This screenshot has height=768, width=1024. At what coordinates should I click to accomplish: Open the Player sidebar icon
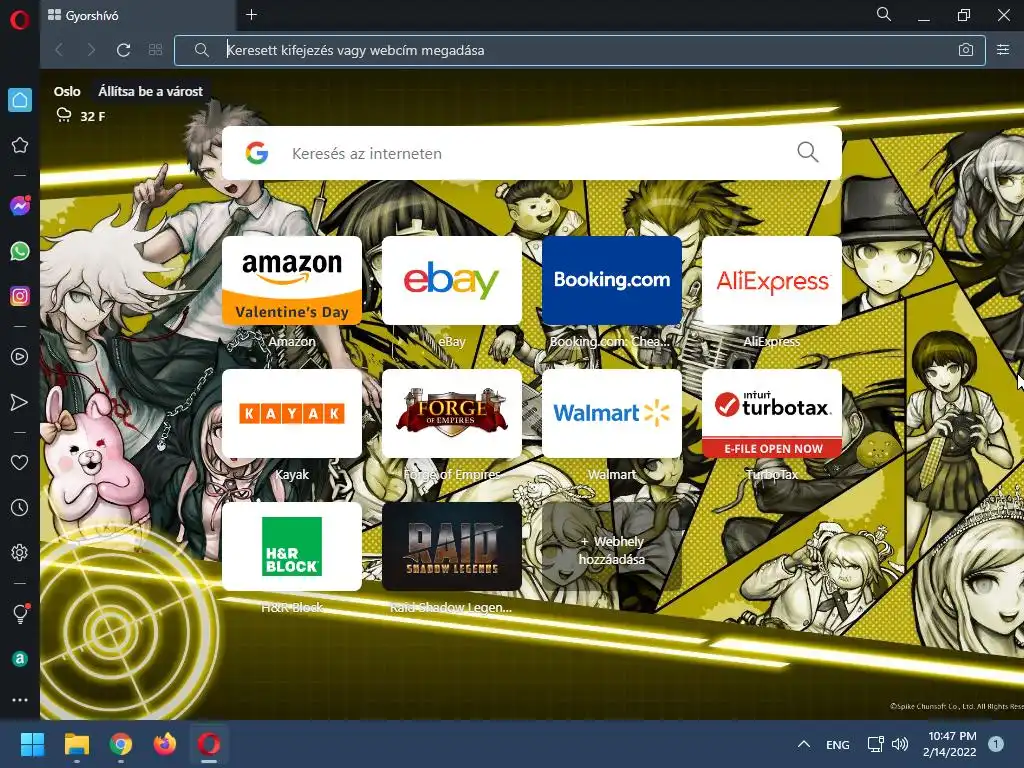coord(20,357)
